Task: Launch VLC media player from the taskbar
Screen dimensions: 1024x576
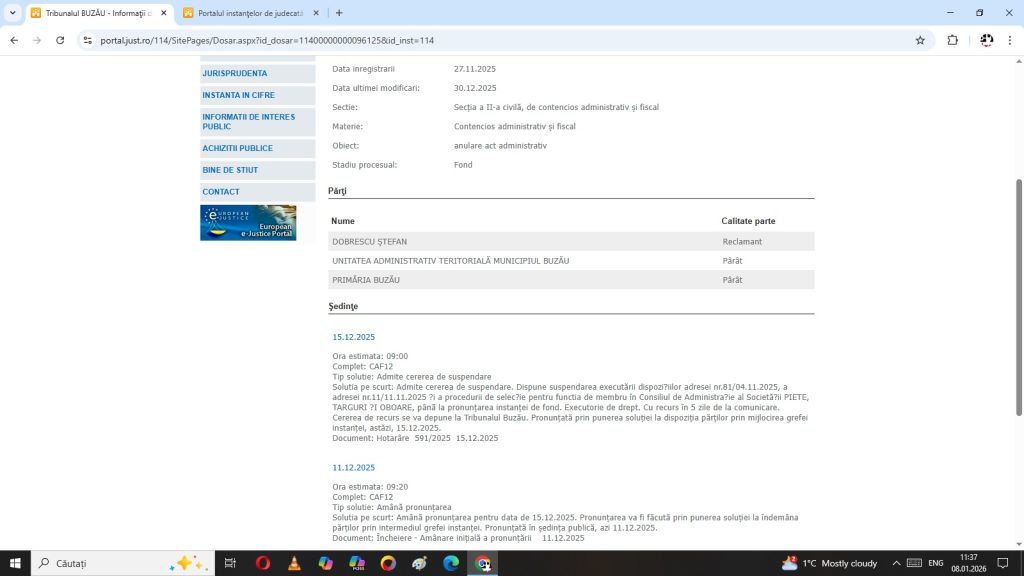Action: click(x=294, y=563)
